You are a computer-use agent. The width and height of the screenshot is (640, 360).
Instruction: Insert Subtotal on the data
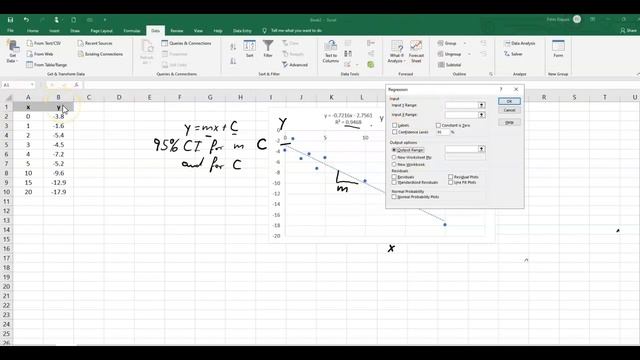pyautogui.click(x=449, y=64)
